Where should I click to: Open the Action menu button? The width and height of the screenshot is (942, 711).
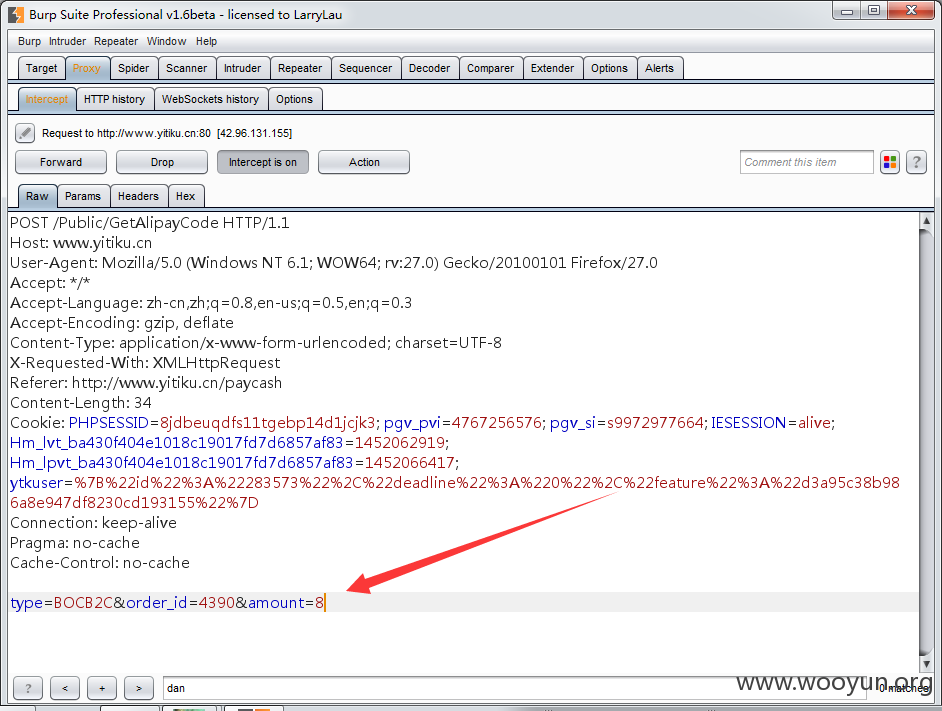click(x=363, y=162)
